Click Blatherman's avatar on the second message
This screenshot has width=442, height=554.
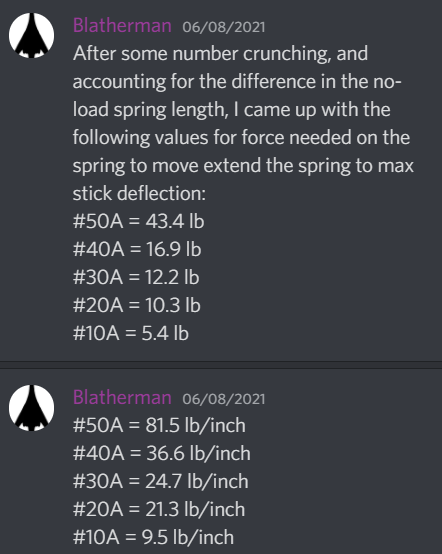(31, 408)
